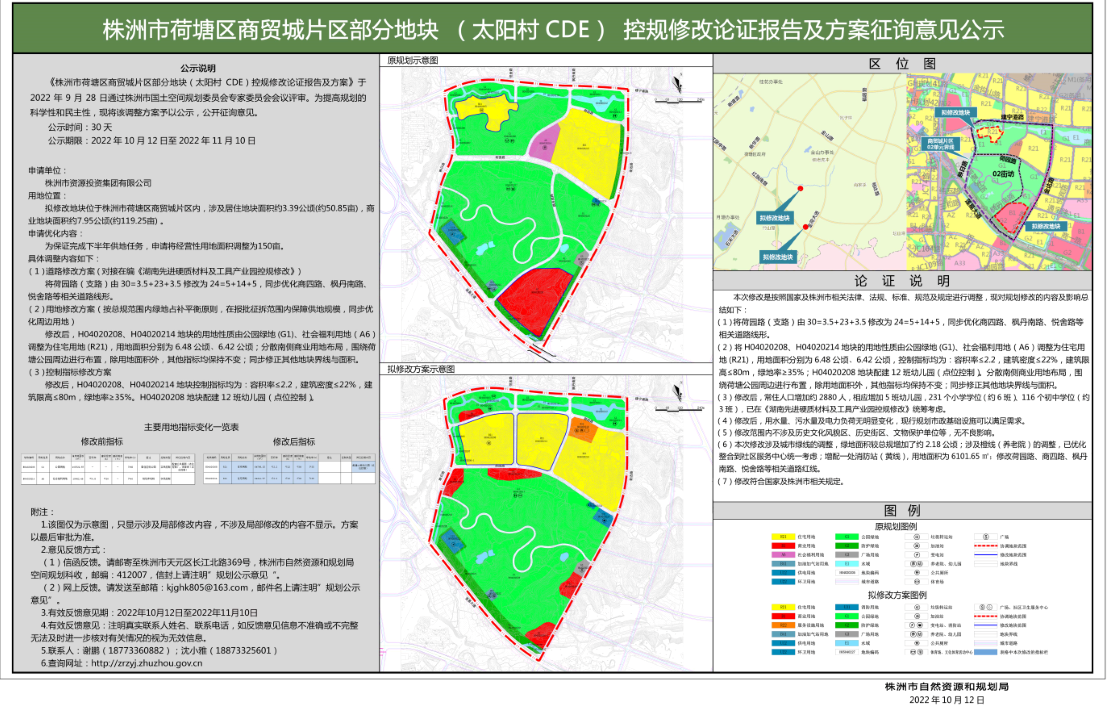
Task: Click the 02街坊 label on the location map
Action: (x=1002, y=173)
